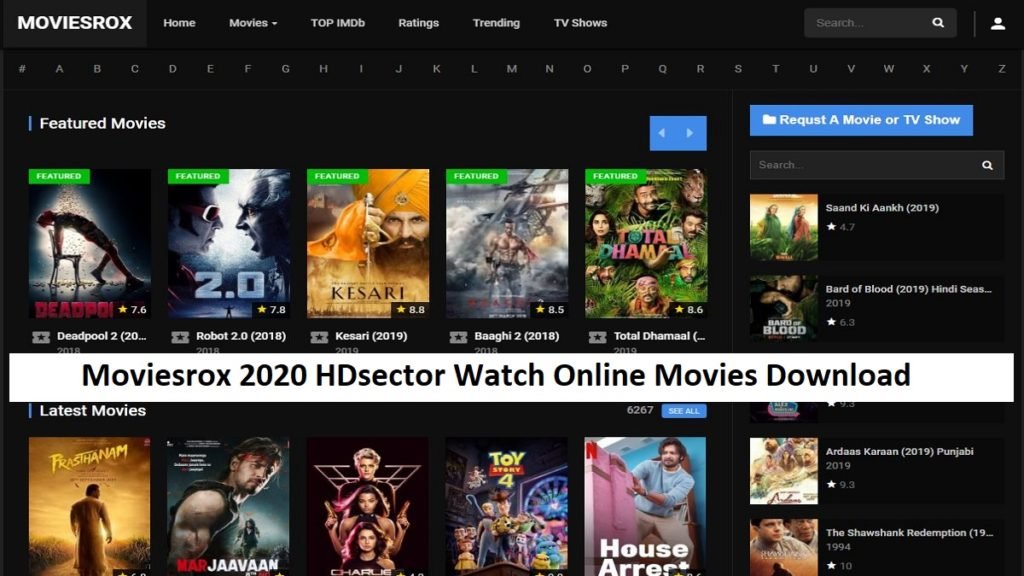
Task: Click SEE ALL for Latest Movies
Action: 684,411
